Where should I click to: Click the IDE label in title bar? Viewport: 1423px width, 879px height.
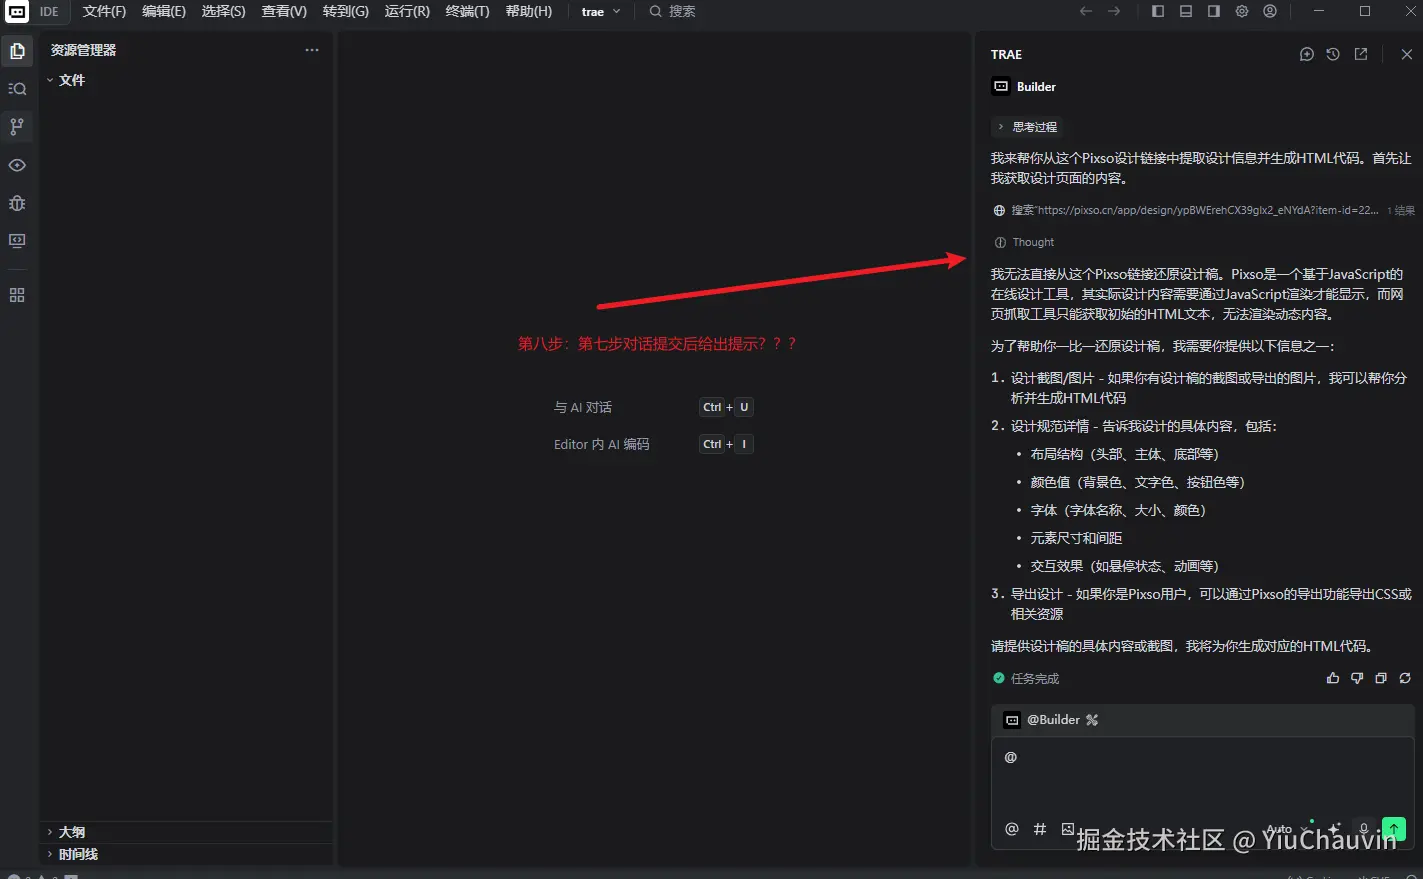(x=49, y=12)
